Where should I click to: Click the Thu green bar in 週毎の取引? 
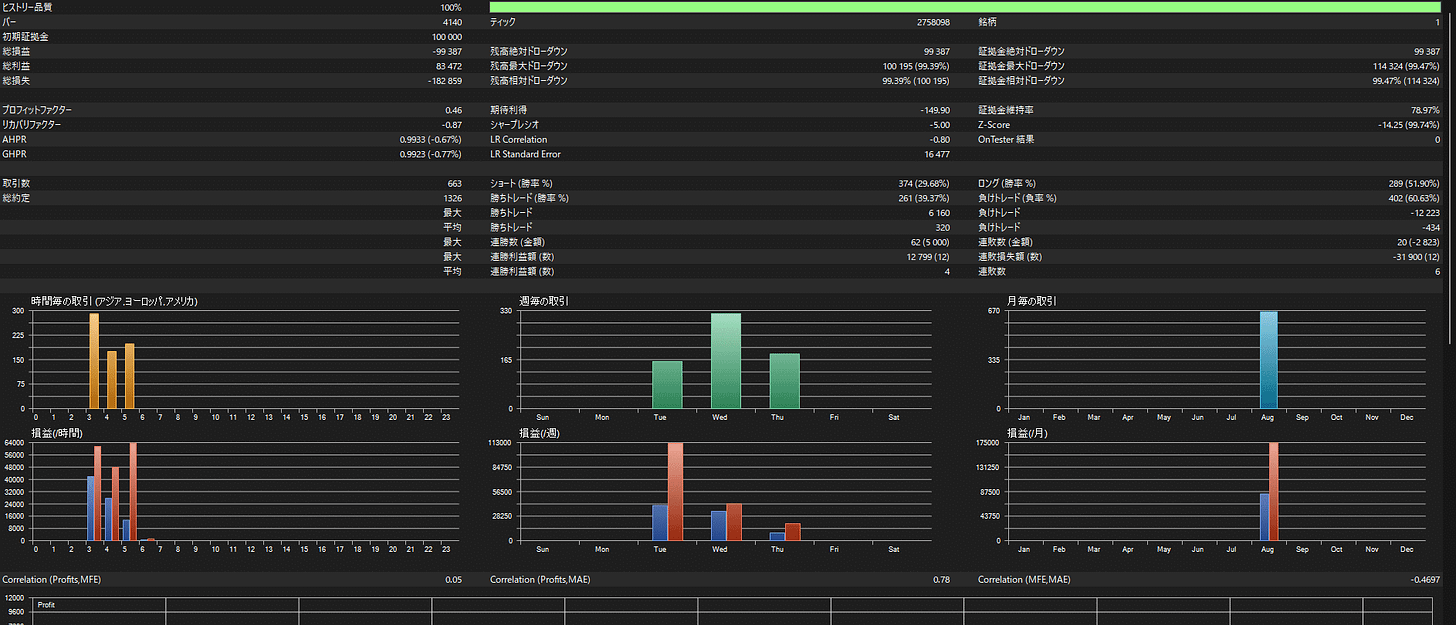pyautogui.click(x=785, y=381)
